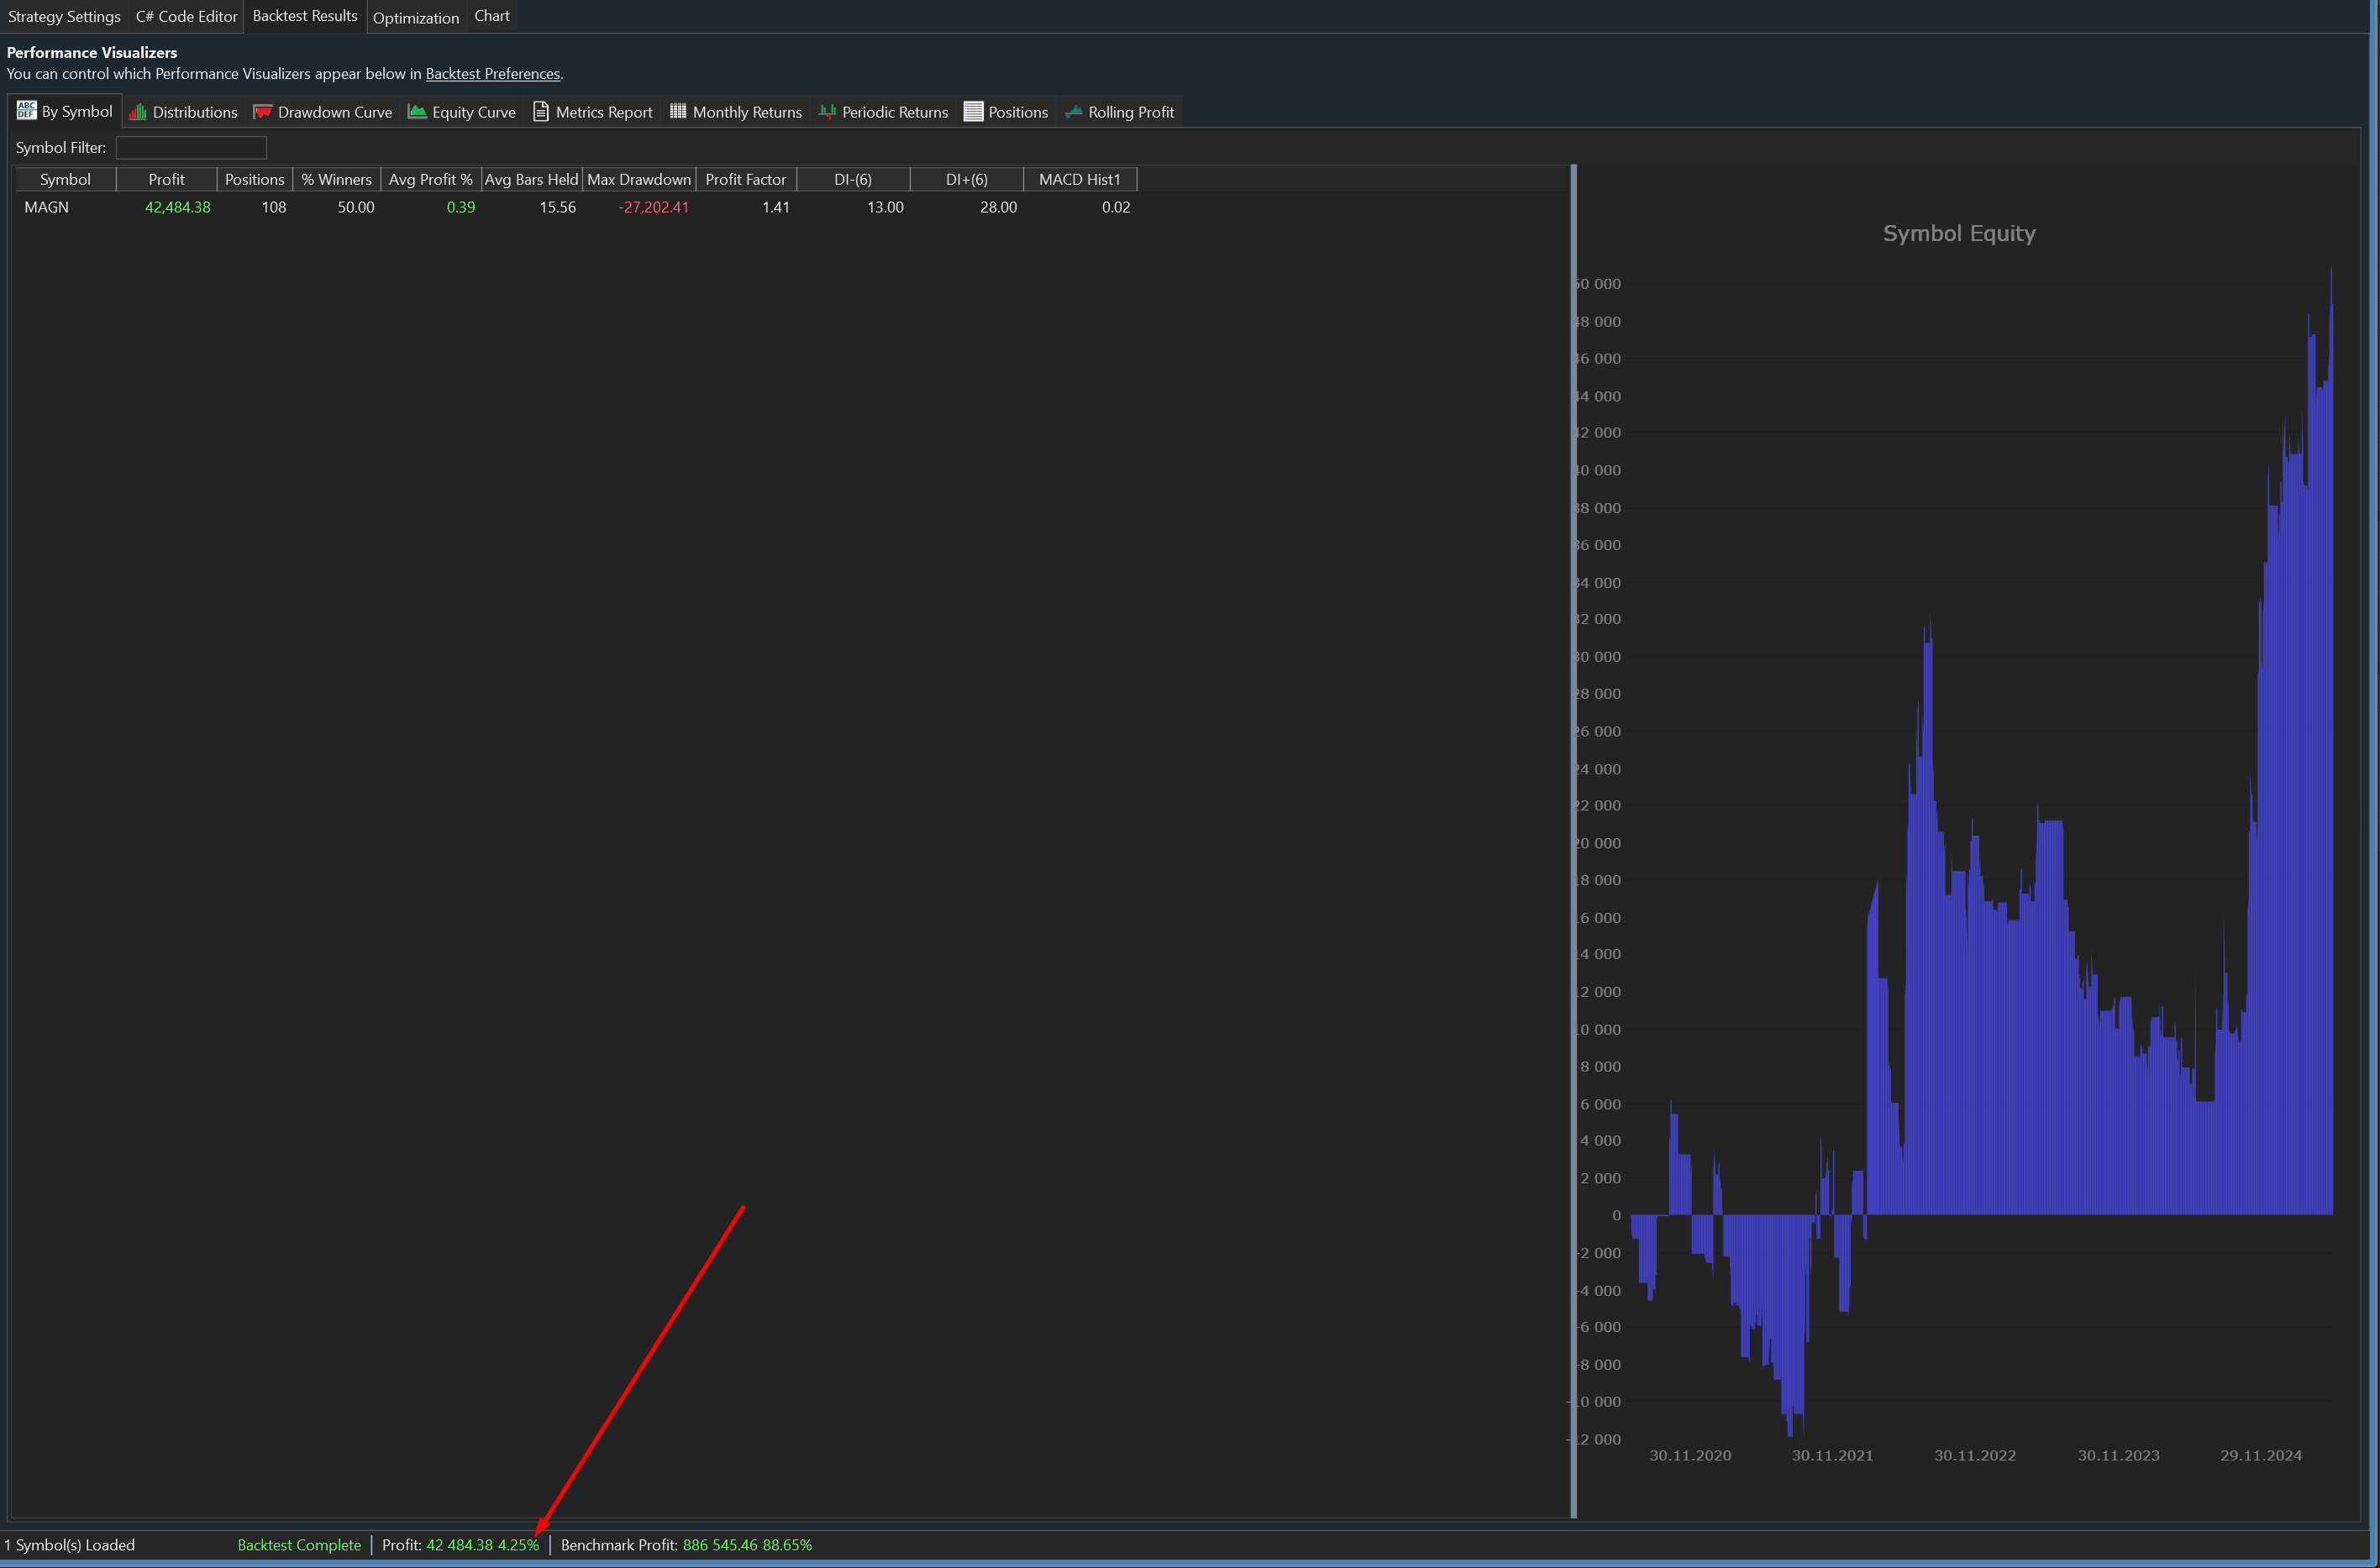
Task: Click the Periodic Returns candlestick icon
Action: (827, 112)
